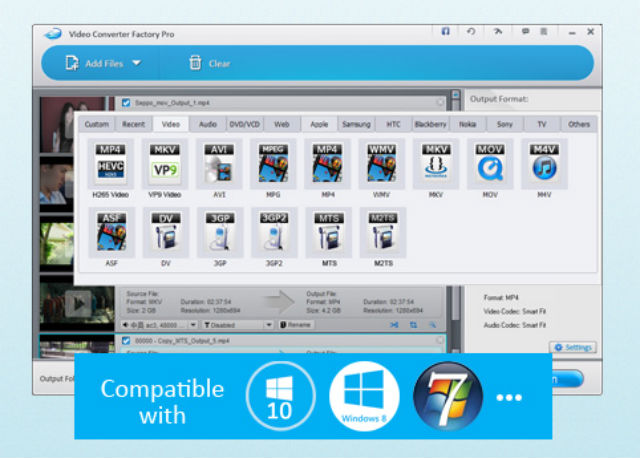
Task: Switch to the Video tab
Action: (x=171, y=124)
